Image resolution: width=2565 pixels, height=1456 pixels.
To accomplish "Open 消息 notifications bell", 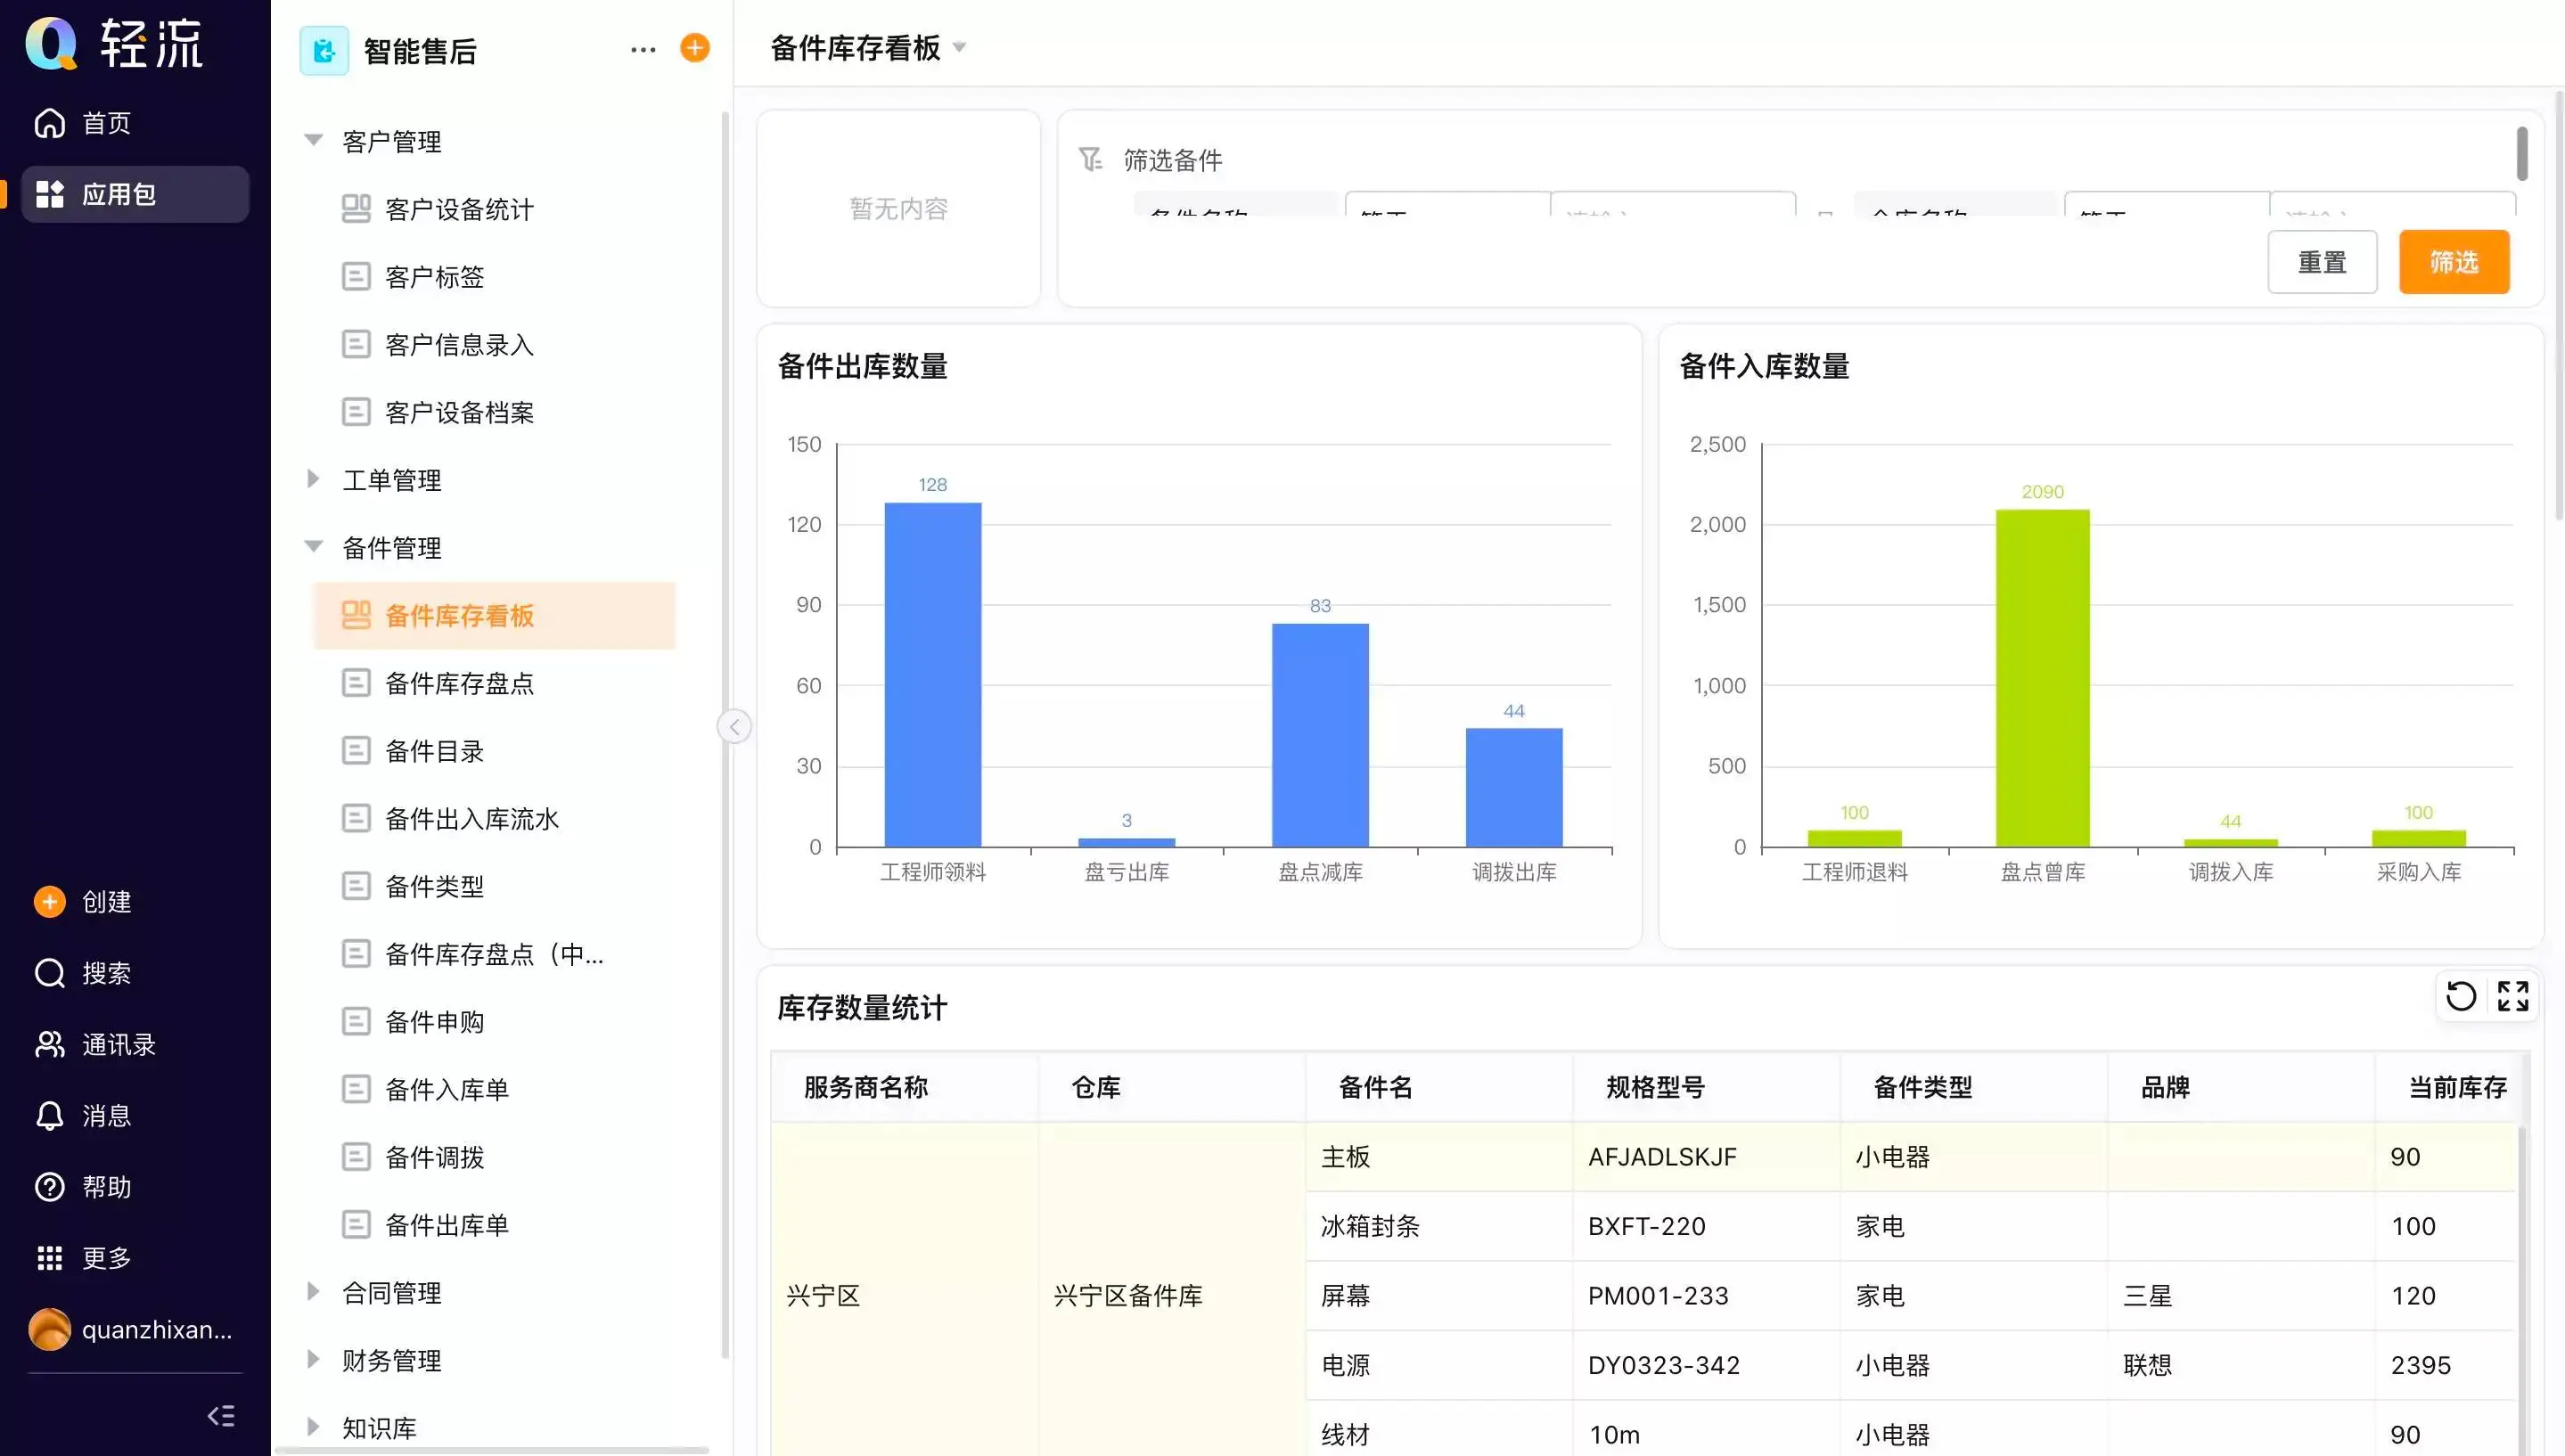I will tap(50, 1116).
